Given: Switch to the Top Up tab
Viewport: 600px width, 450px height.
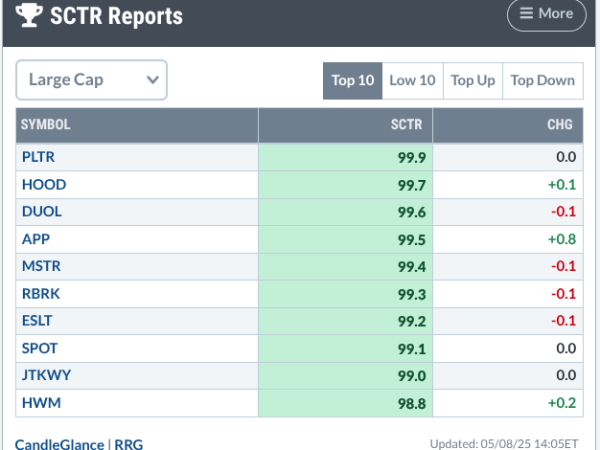Looking at the screenshot, I should click(473, 81).
